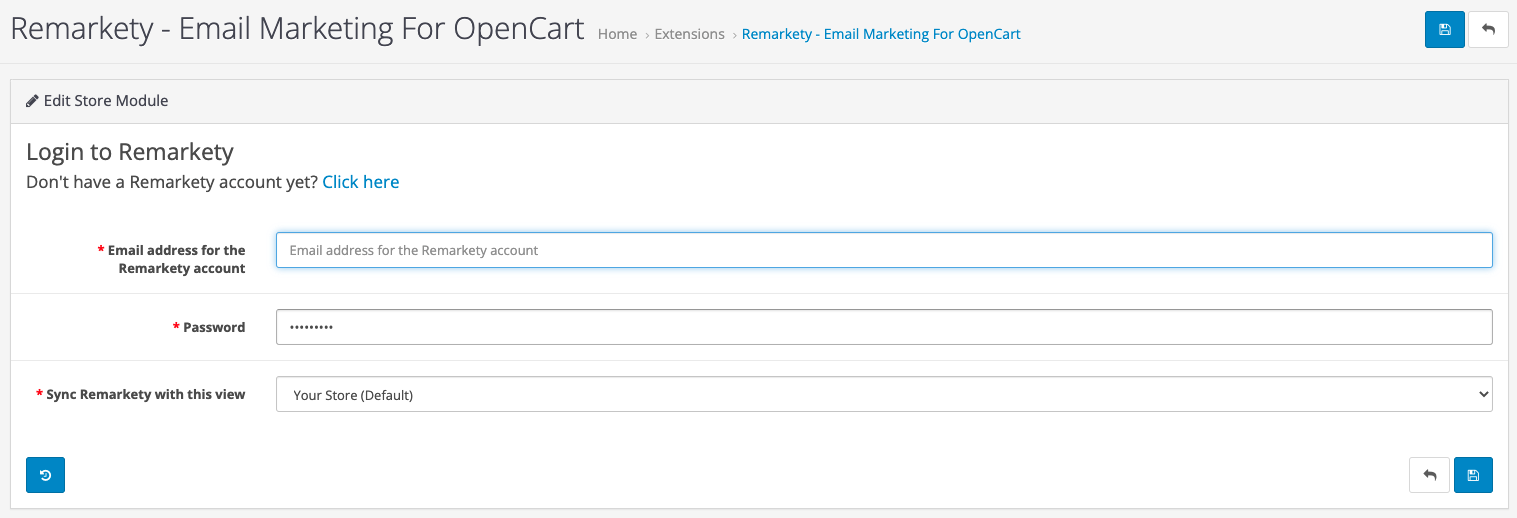Open the 'Your Store (Default)' dropdown
1517x518 pixels.
point(884,394)
